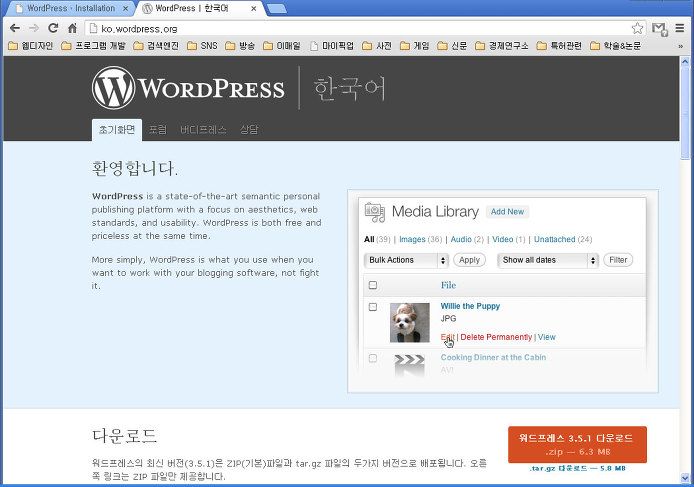694x487 pixels.
Task: Open the Show all dates dropdown
Action: tap(547, 260)
